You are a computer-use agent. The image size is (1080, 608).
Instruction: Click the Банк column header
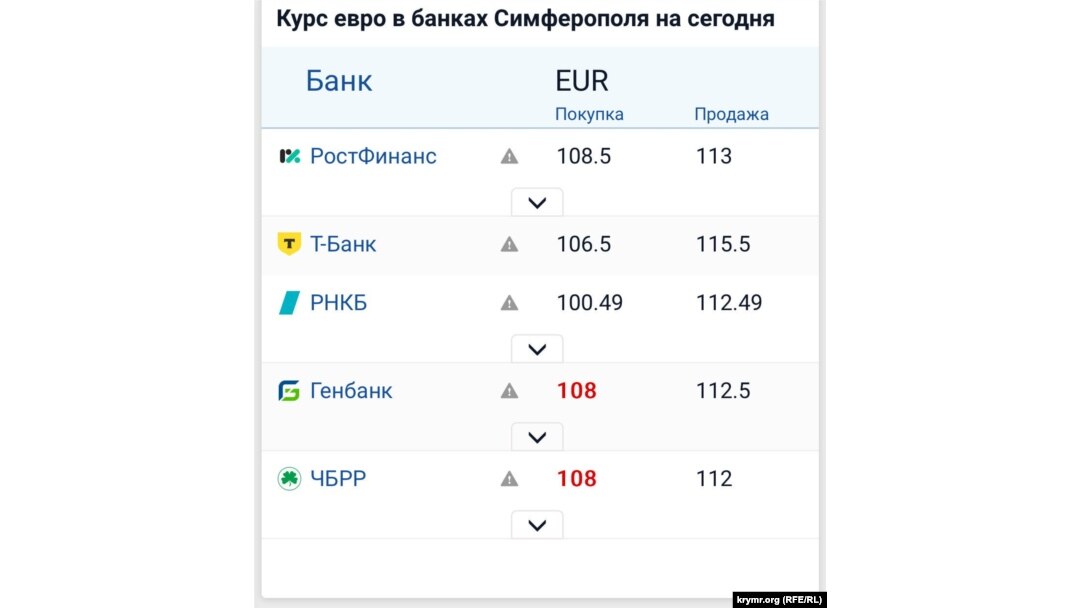click(339, 81)
